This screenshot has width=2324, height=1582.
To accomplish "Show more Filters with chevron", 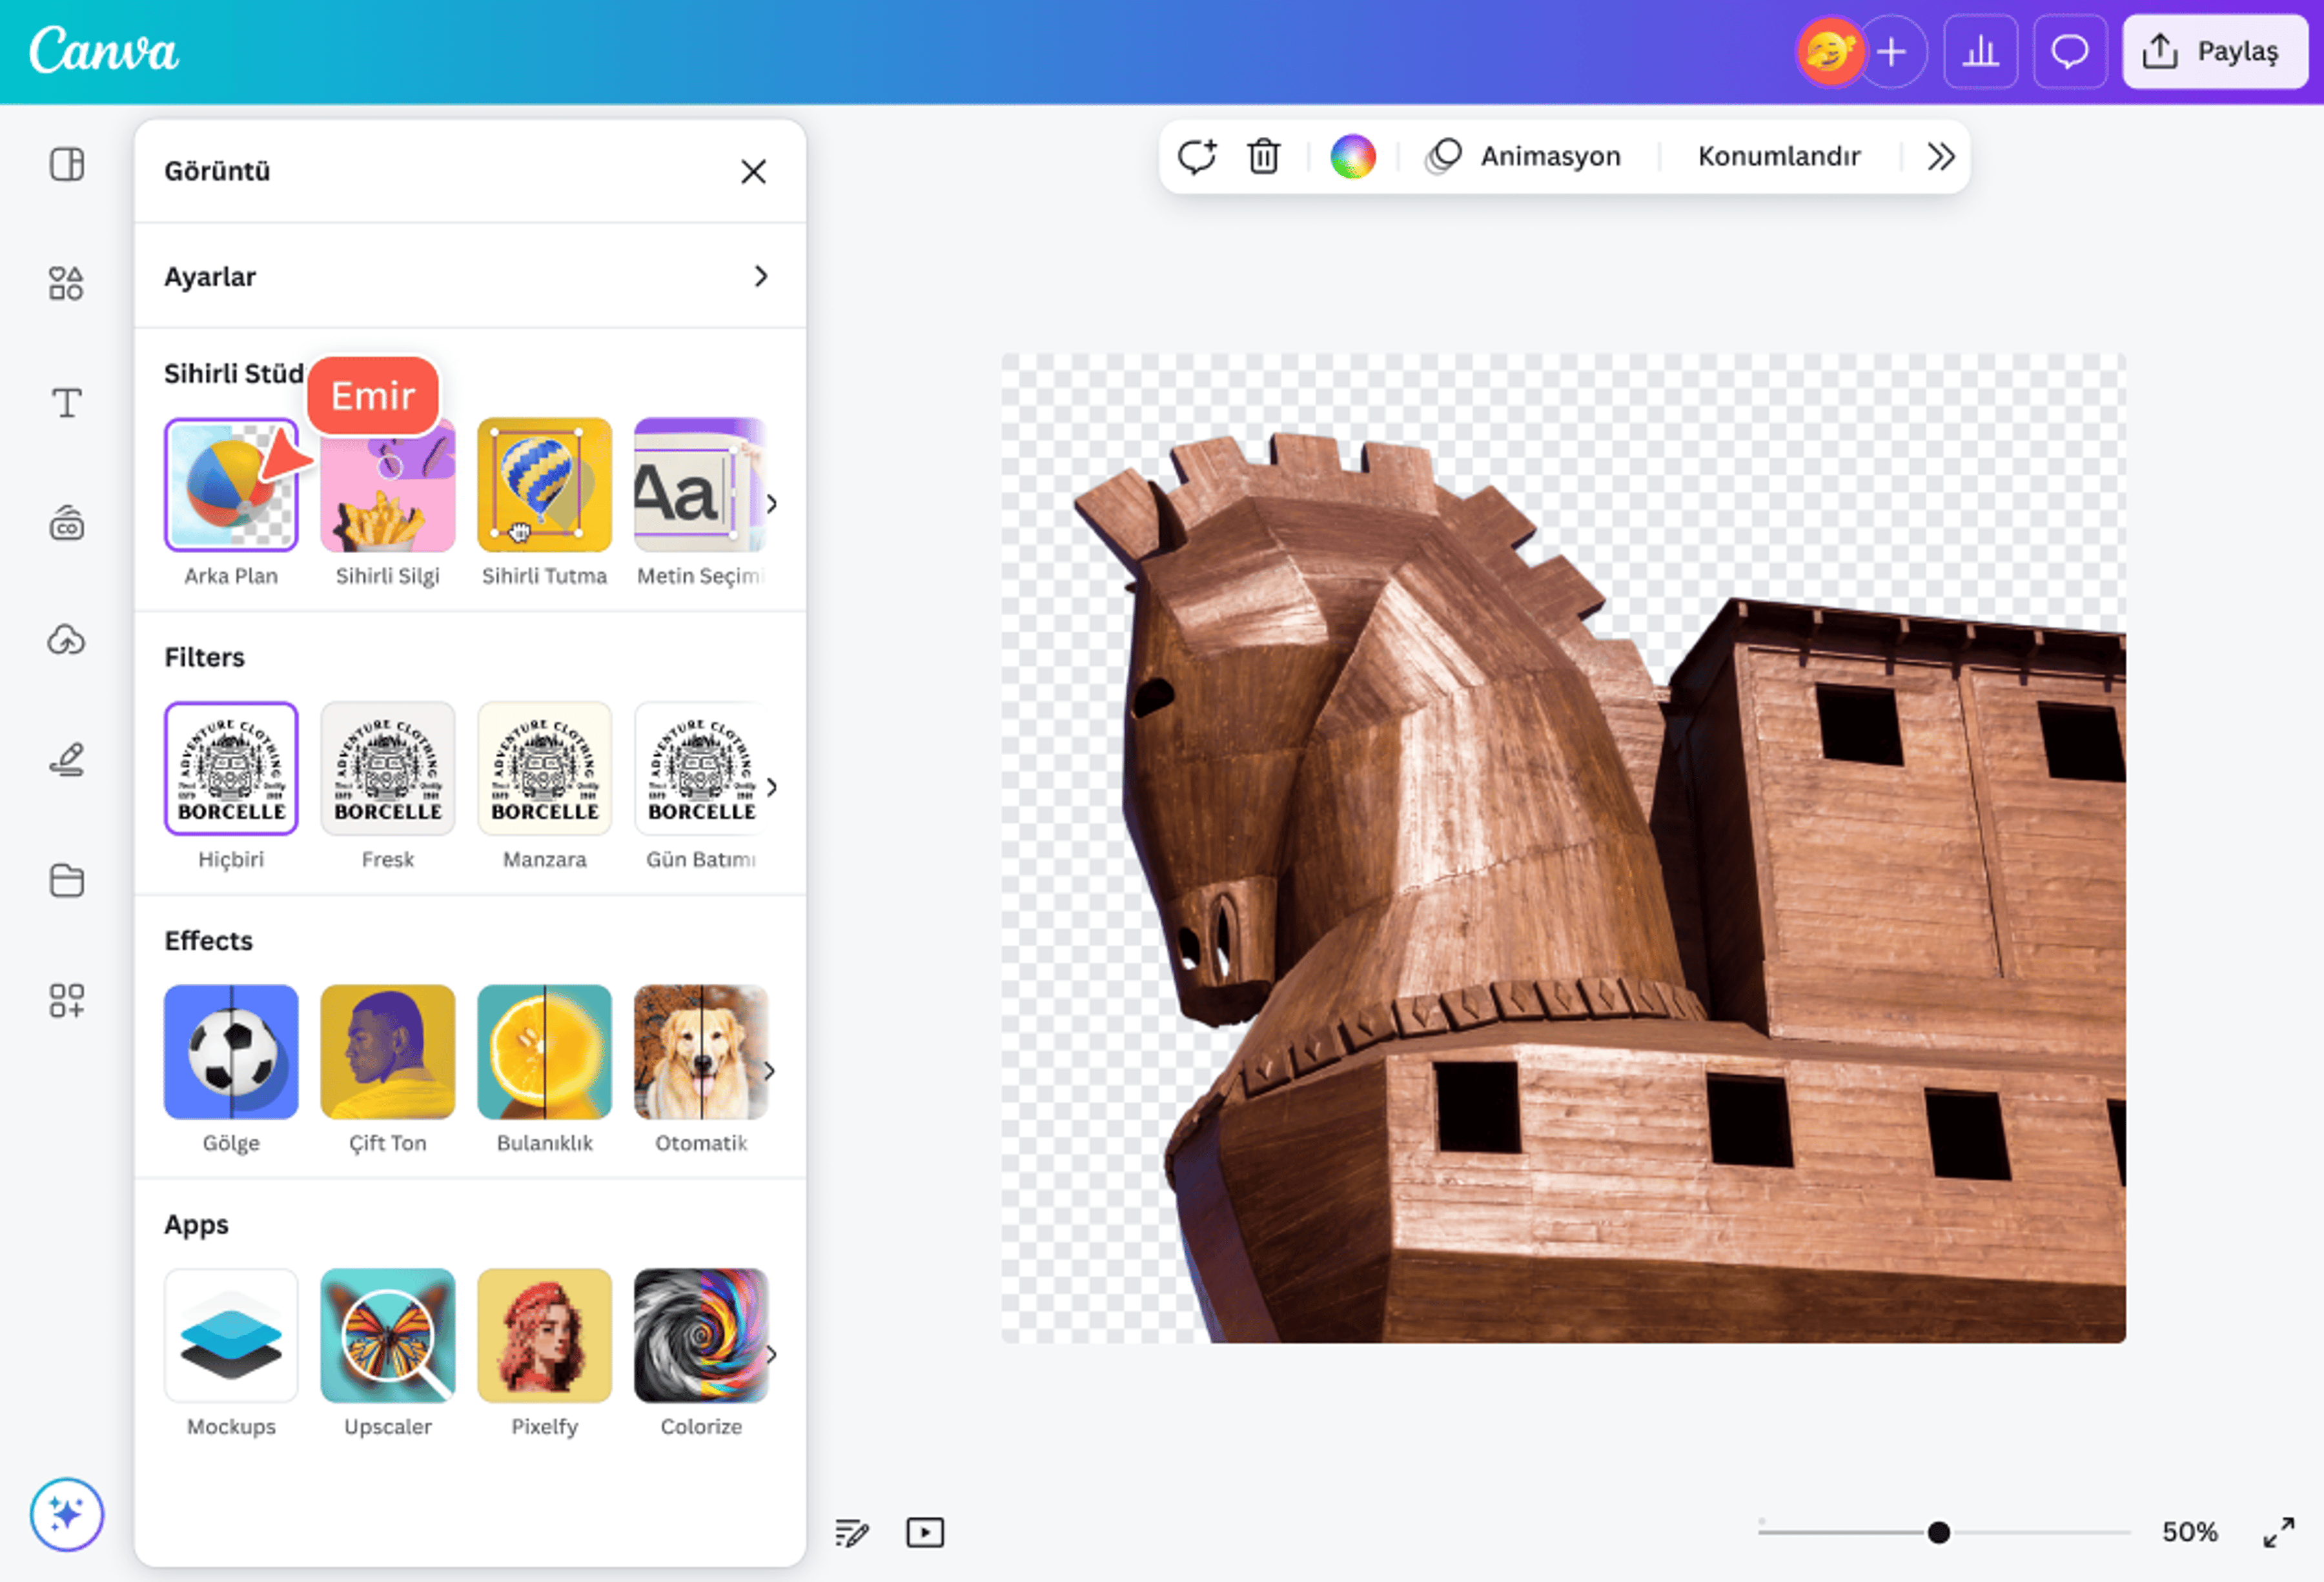I will tap(771, 787).
